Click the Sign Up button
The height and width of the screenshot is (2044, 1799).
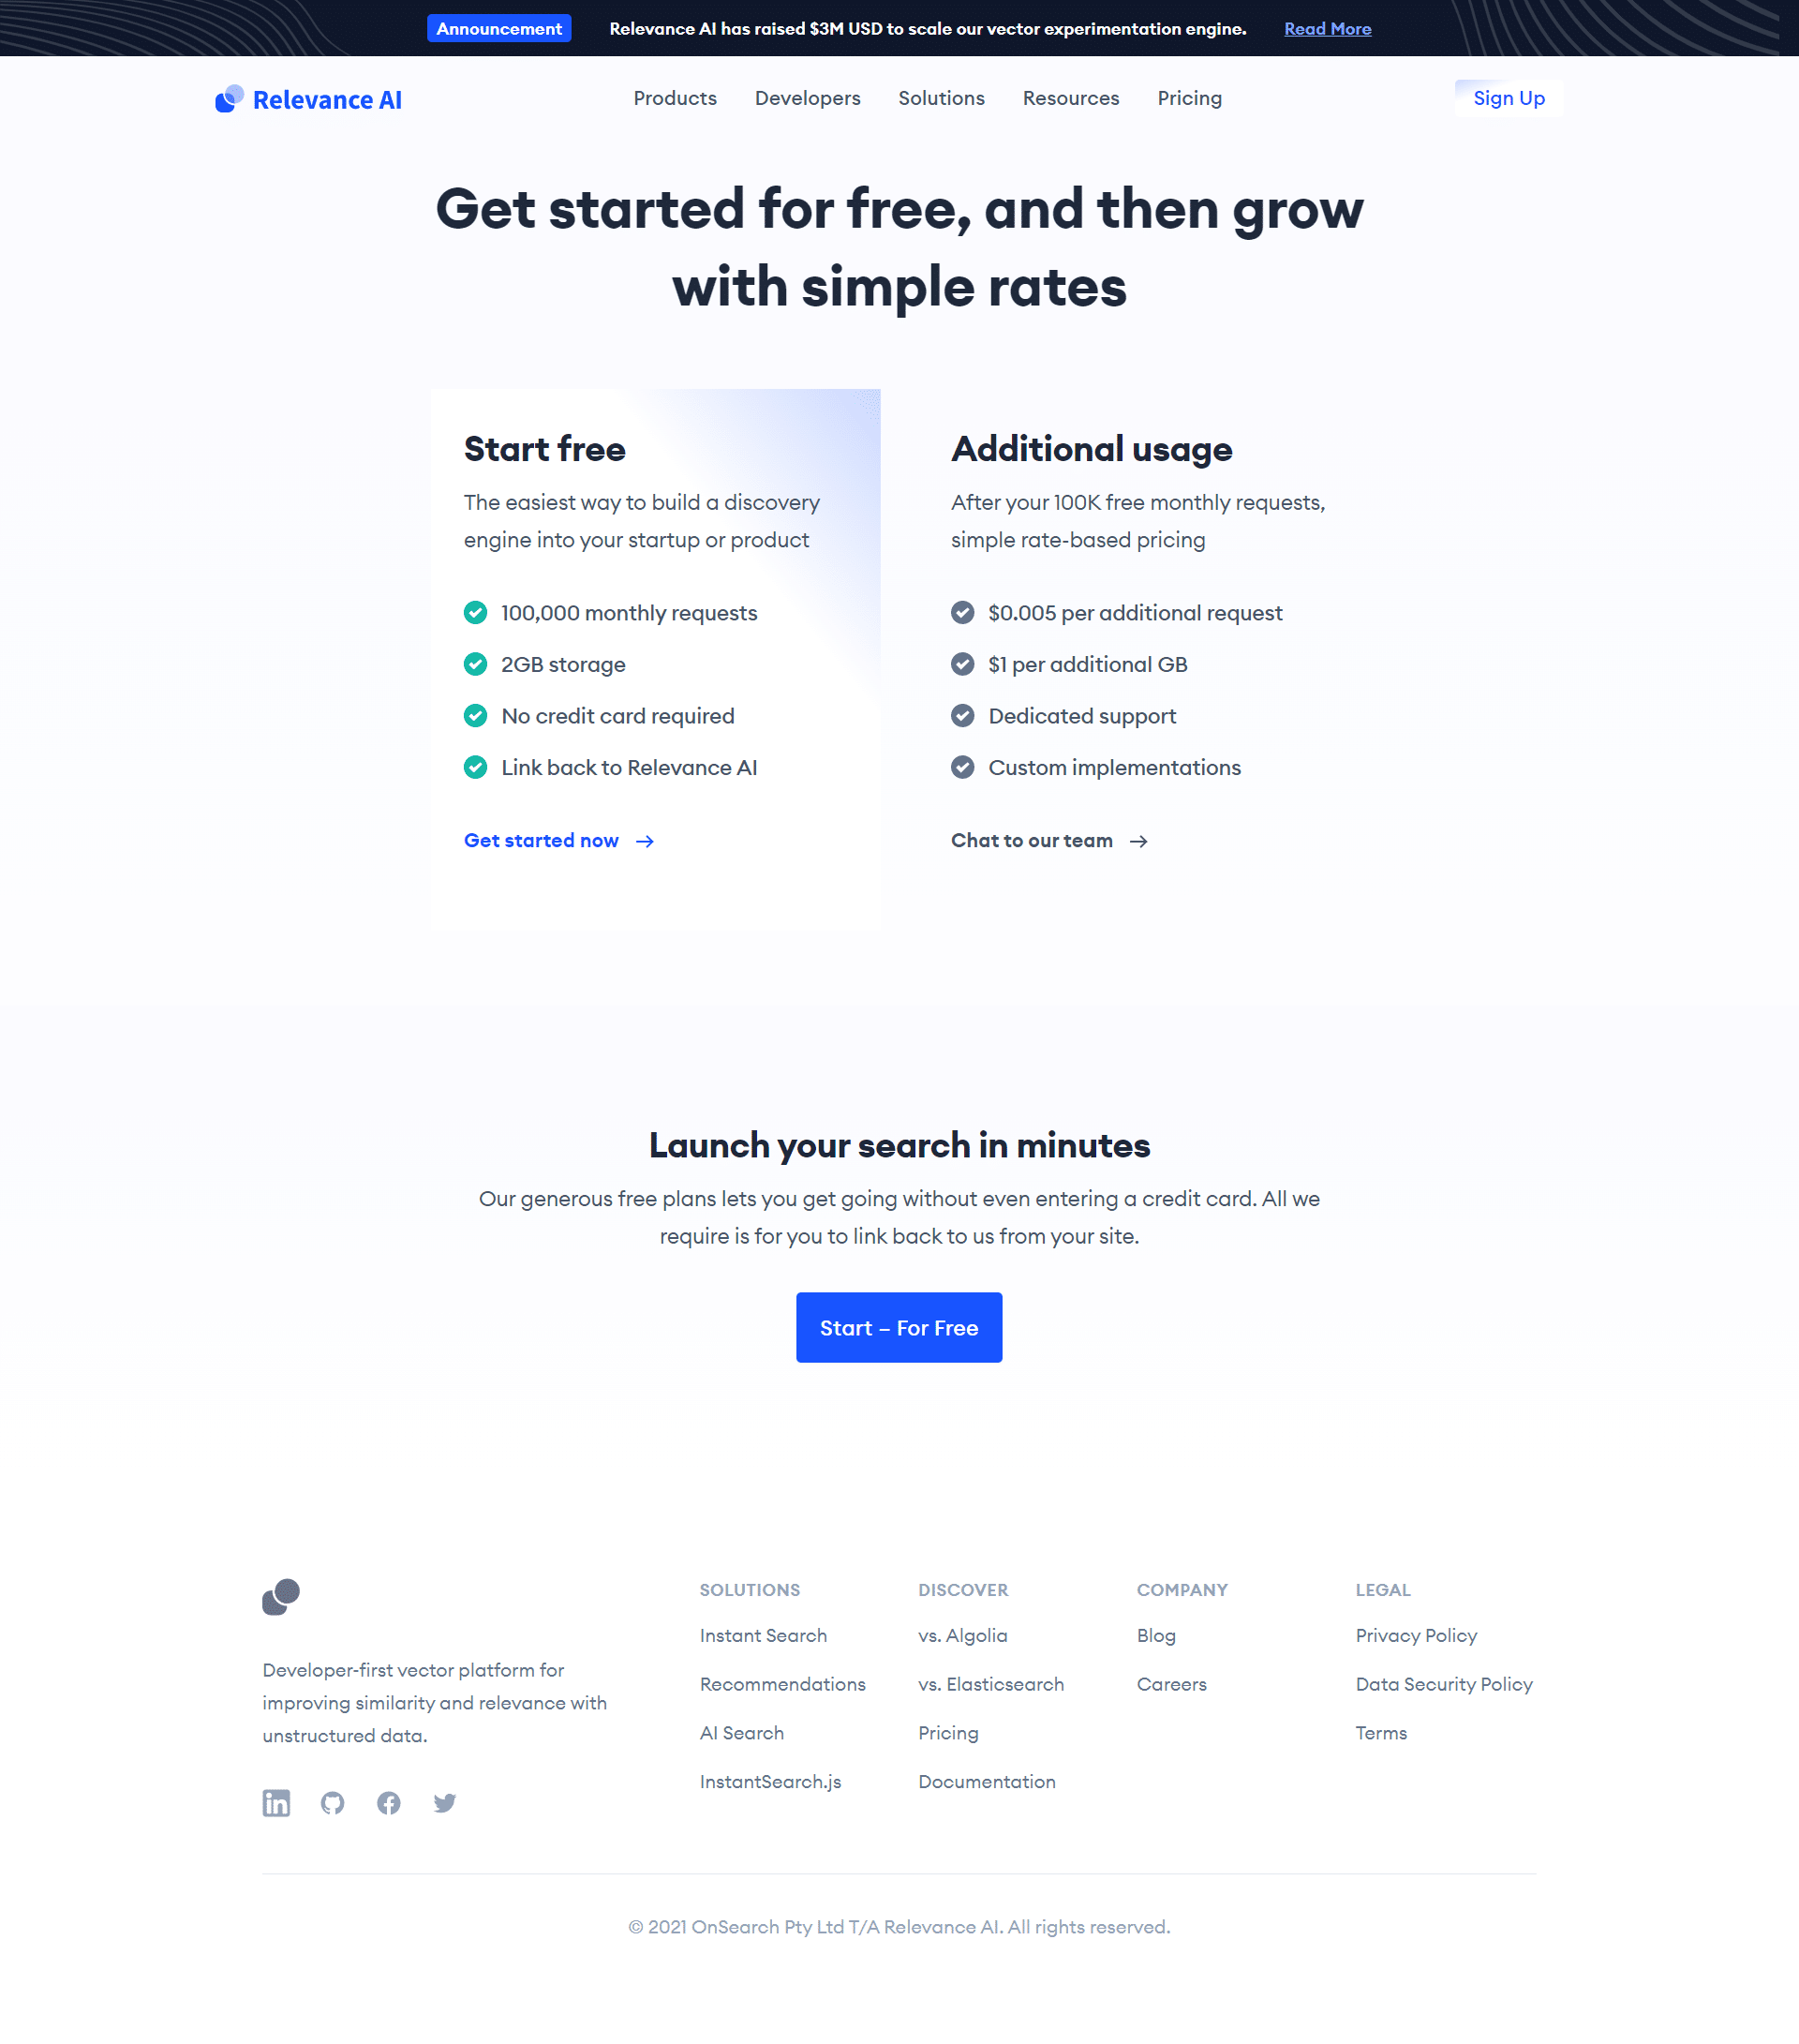pyautogui.click(x=1507, y=97)
